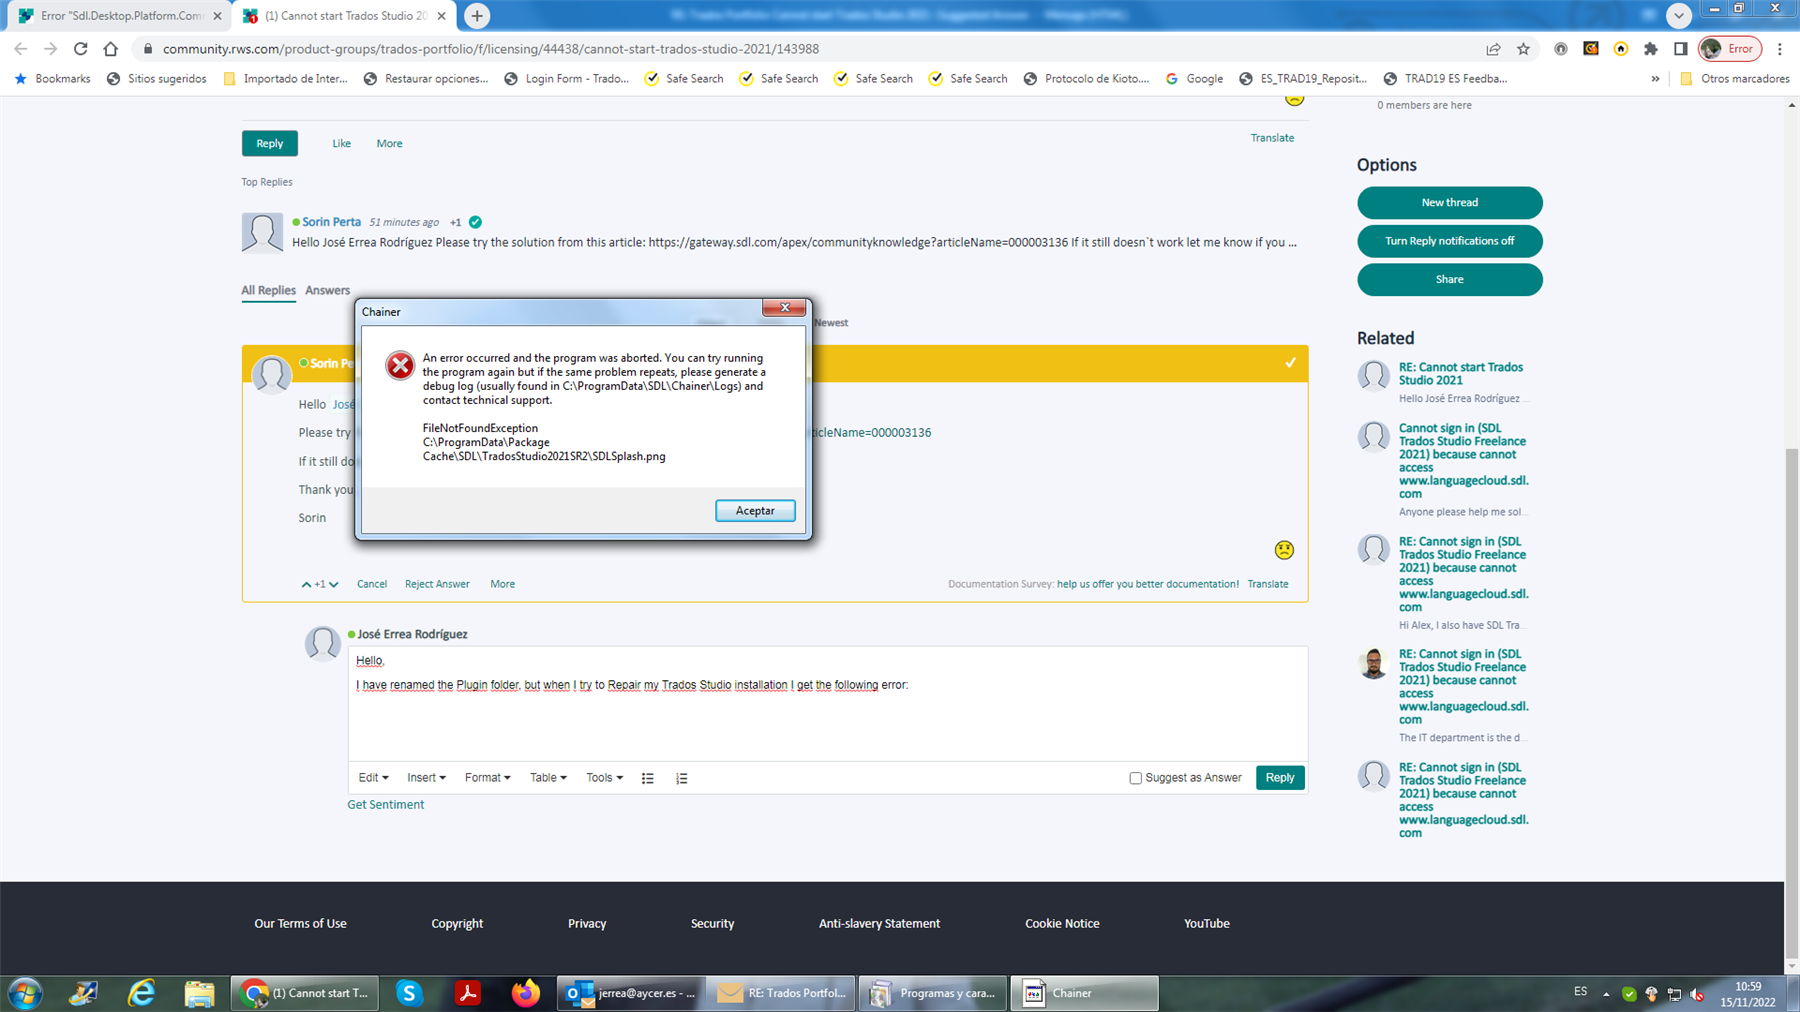1800x1012 pixels.
Task: Switch to the Error Sdl.Desktop.Platform browser tab
Action: [x=120, y=15]
